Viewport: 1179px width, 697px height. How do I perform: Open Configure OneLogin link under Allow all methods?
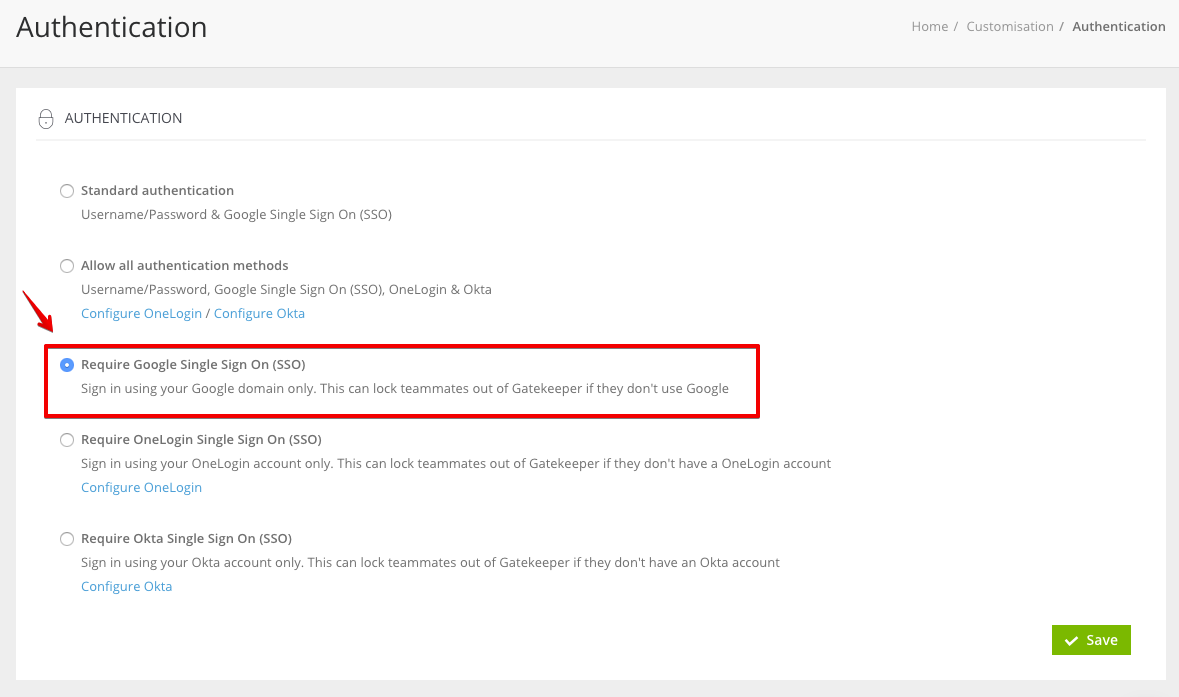[x=141, y=314]
